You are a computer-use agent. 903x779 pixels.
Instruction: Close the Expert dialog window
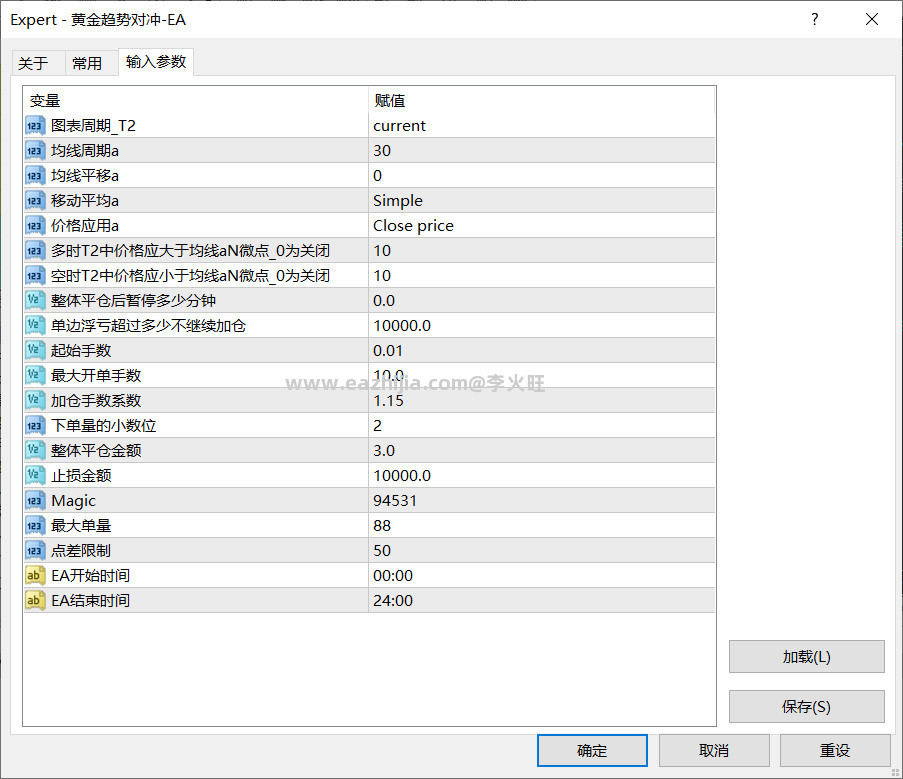click(x=872, y=20)
